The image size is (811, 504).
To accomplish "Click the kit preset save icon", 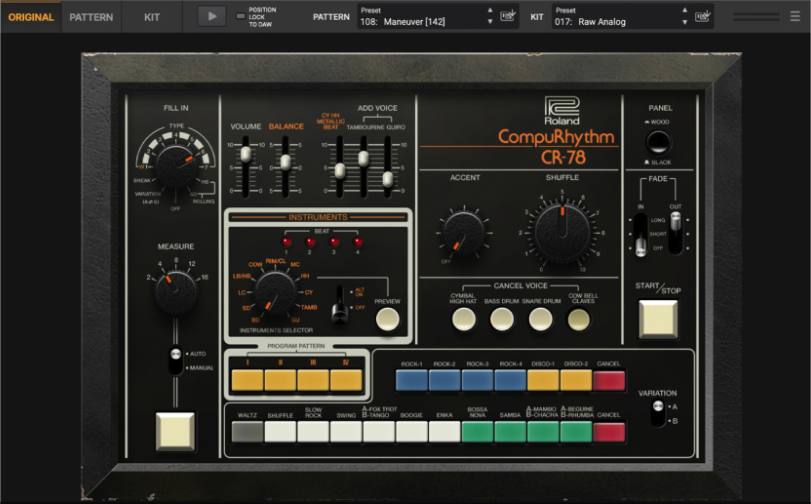I will [x=703, y=16].
